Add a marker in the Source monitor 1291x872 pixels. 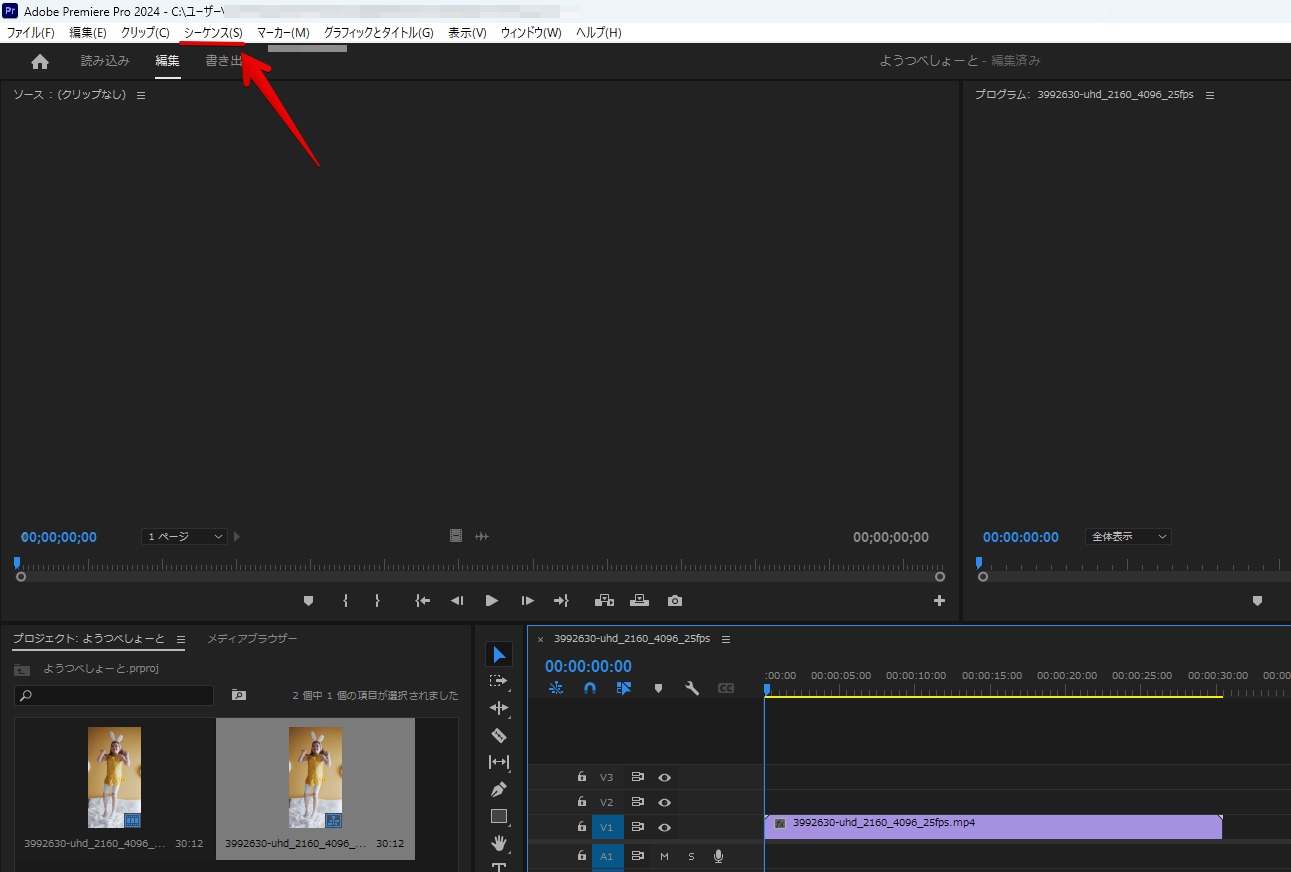click(308, 600)
